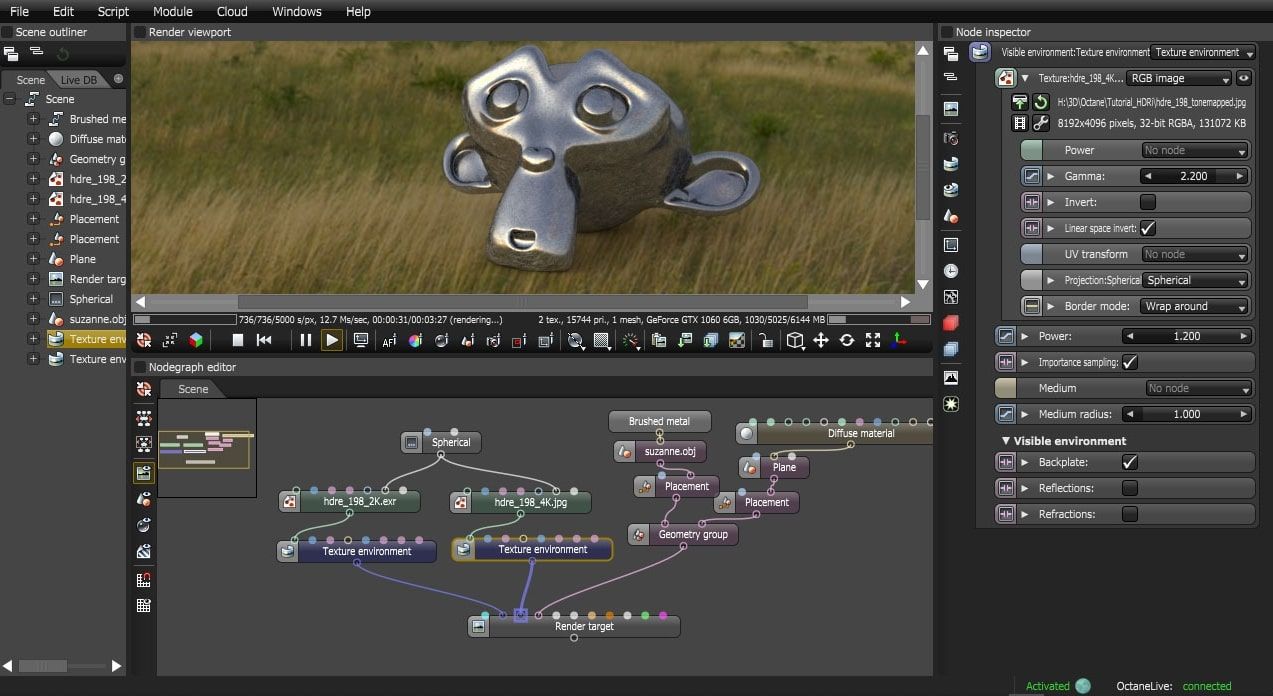Open the camera settings icon in inspector sidebar

coord(951,137)
